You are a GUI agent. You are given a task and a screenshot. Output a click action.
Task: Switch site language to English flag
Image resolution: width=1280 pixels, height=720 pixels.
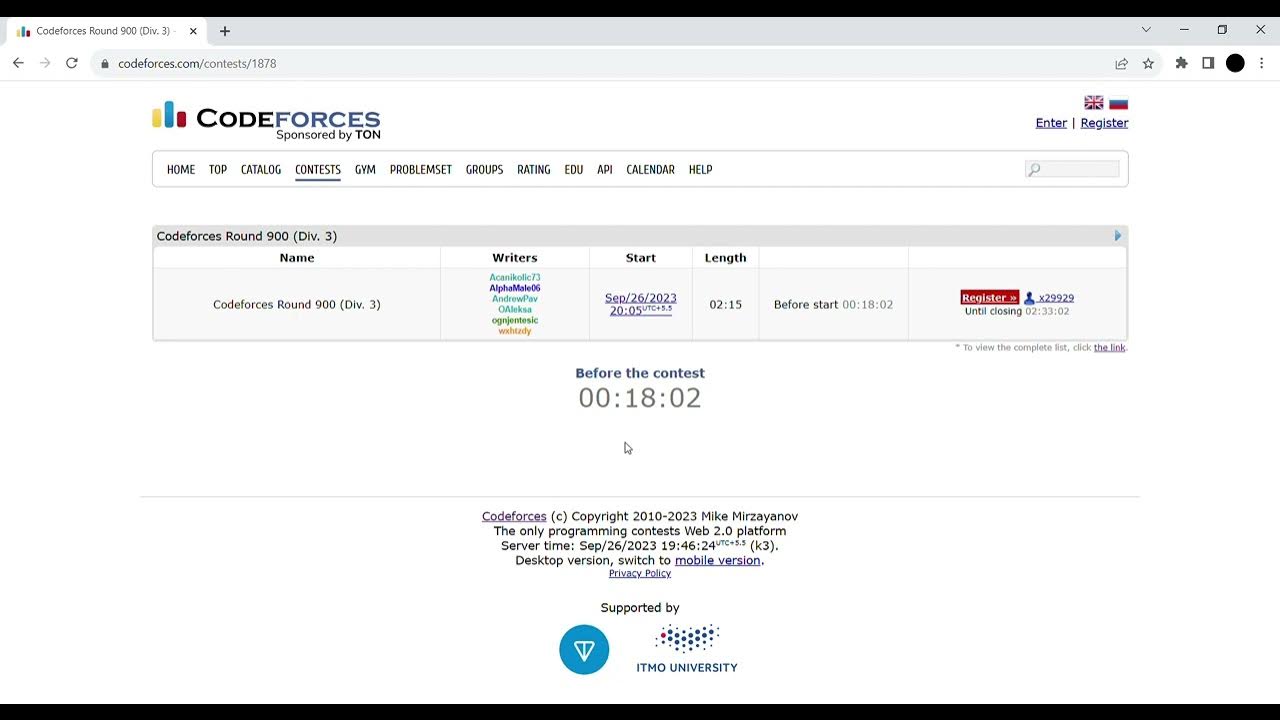(x=1094, y=103)
